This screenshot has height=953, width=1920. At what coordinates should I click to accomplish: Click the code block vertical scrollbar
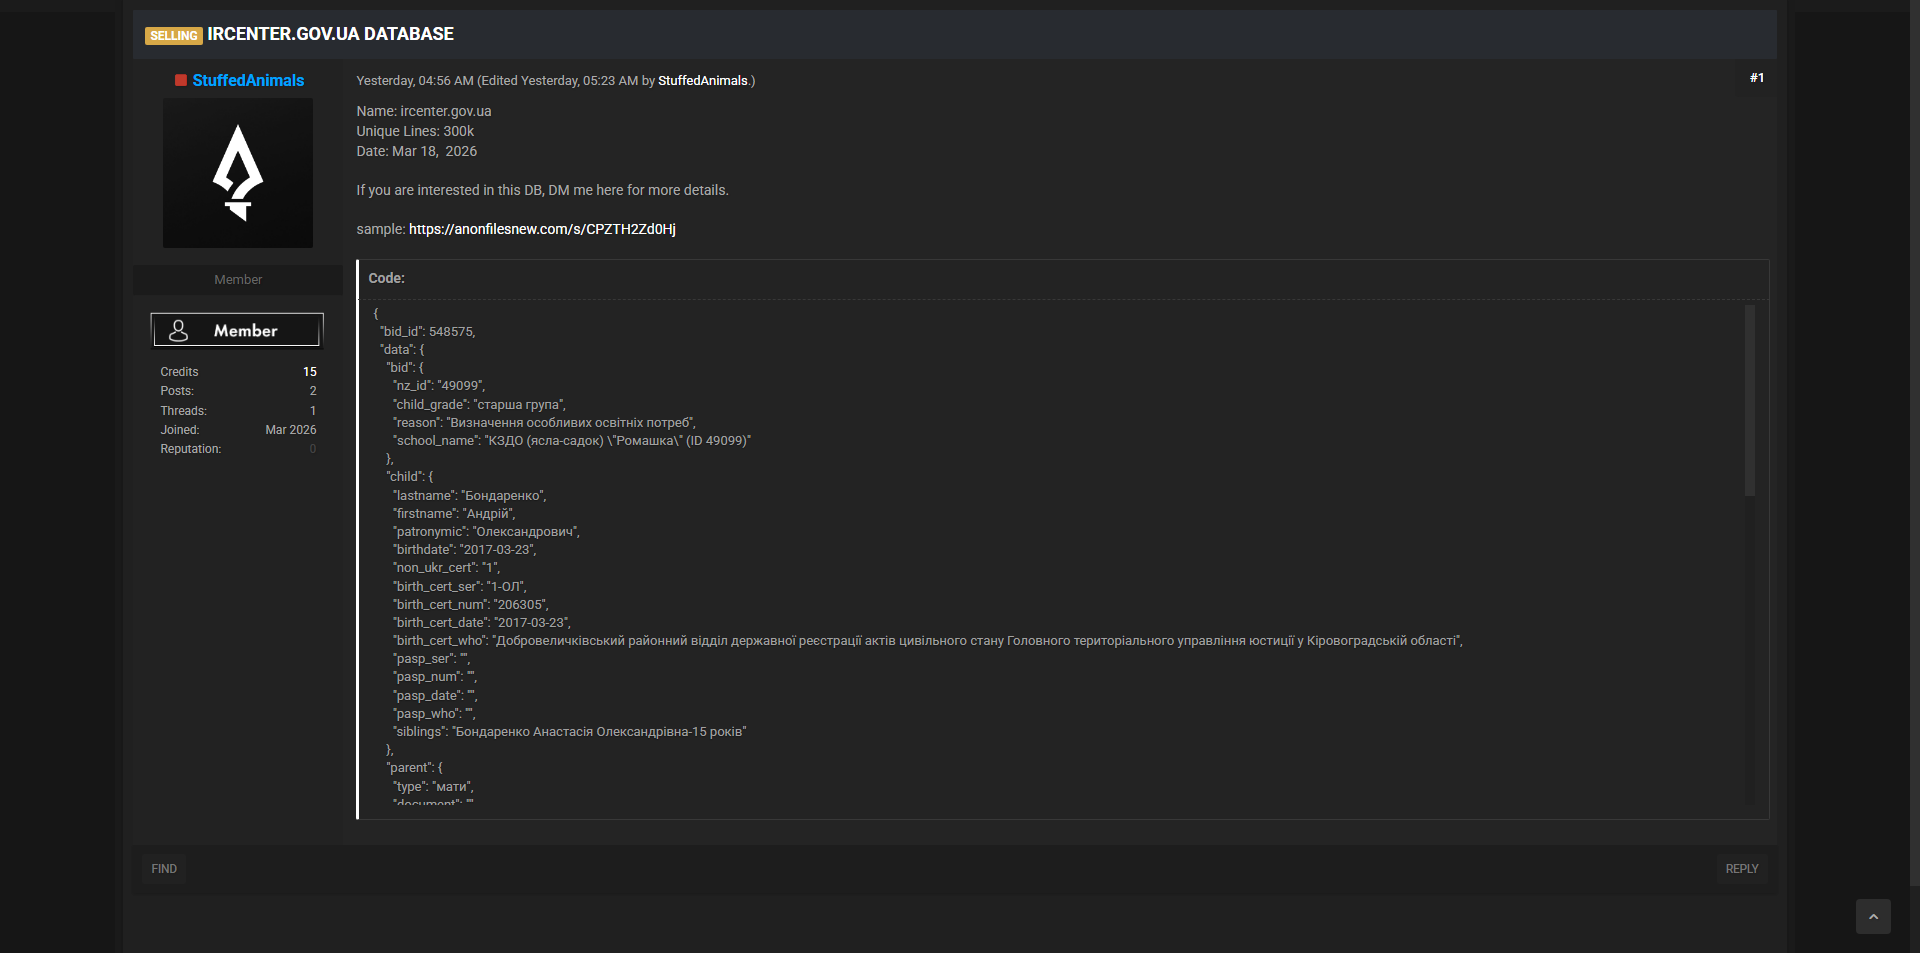[x=1749, y=400]
